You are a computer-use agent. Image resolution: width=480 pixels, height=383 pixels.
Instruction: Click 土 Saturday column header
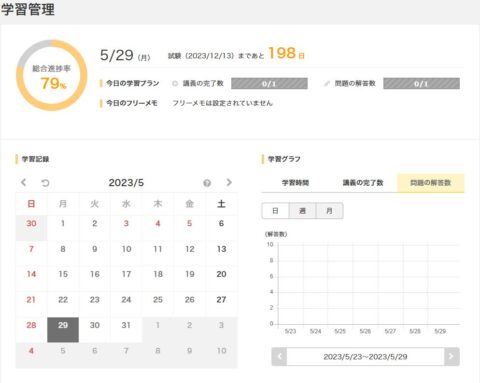pos(221,204)
